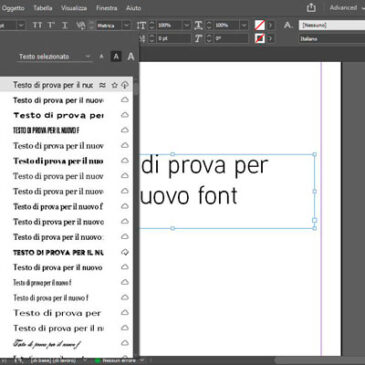Toggle the All Caps (TT) formatting button
Image resolution: width=365 pixels, height=365 pixels.
point(37,25)
